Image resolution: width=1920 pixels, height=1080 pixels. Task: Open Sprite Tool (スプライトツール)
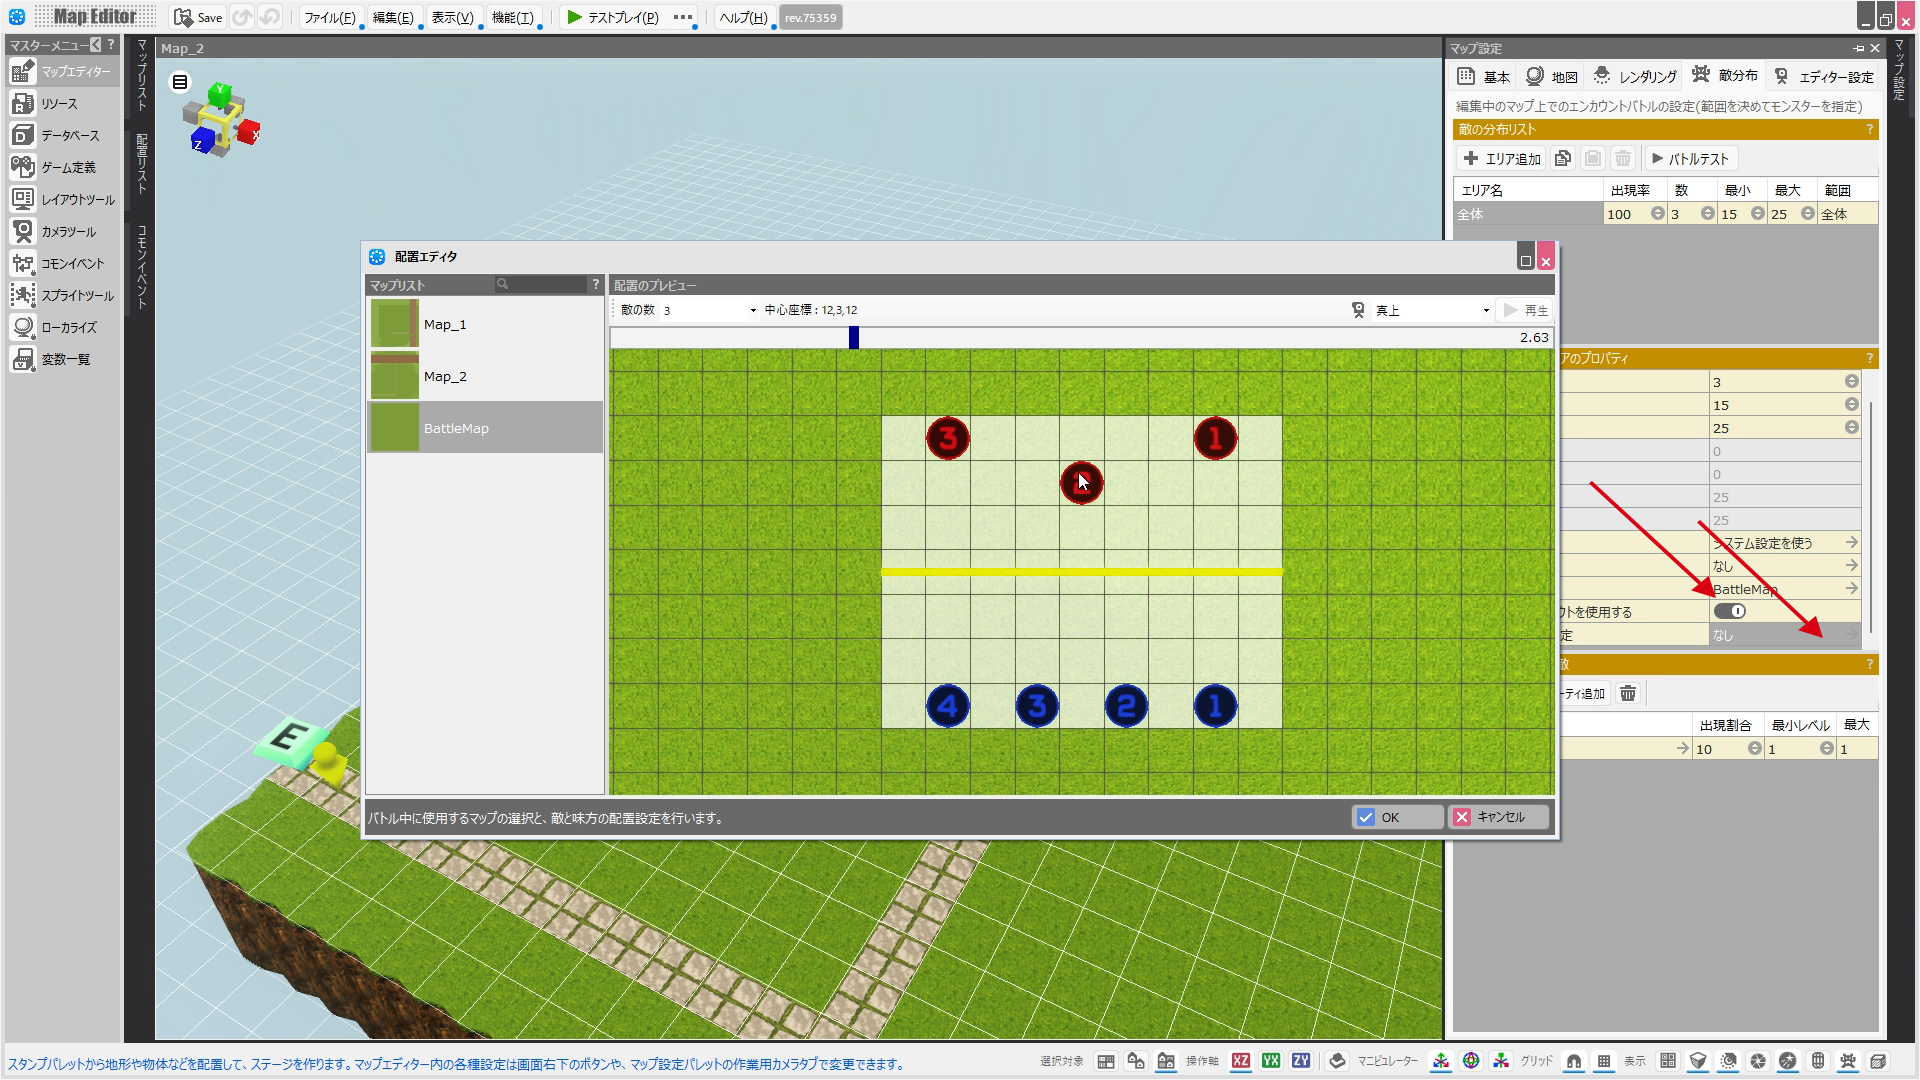60,295
